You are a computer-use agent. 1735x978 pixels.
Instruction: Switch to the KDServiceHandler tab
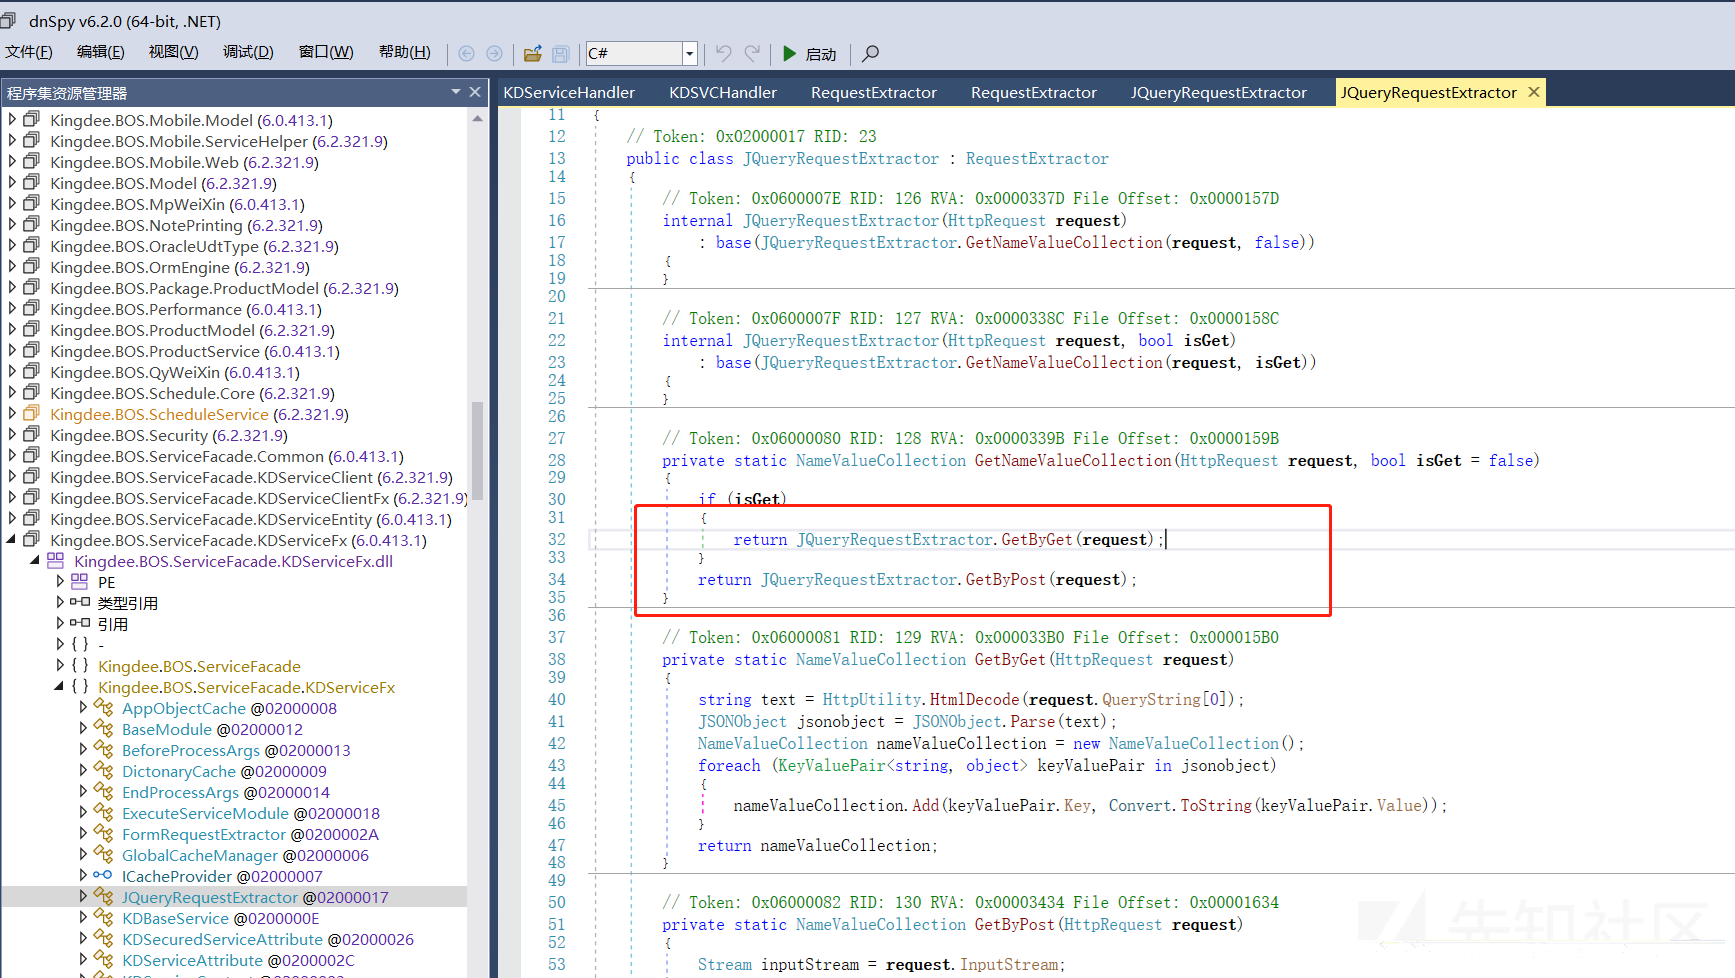click(x=569, y=92)
